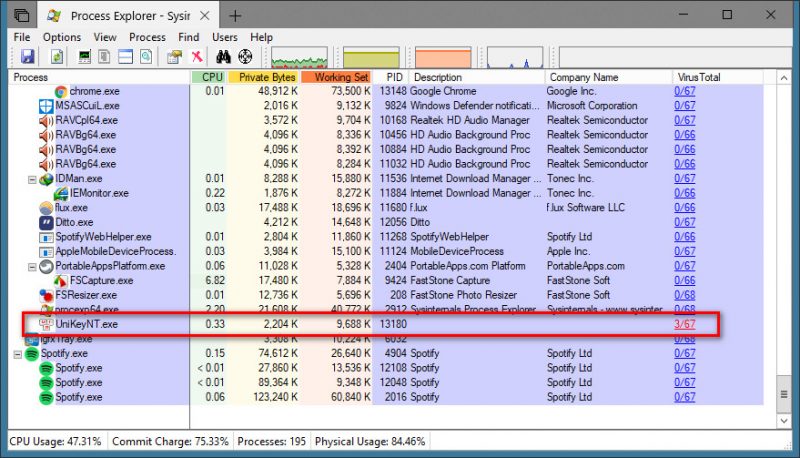
Task: Open the I/O activity graph in toolbar
Action: (x=515, y=57)
